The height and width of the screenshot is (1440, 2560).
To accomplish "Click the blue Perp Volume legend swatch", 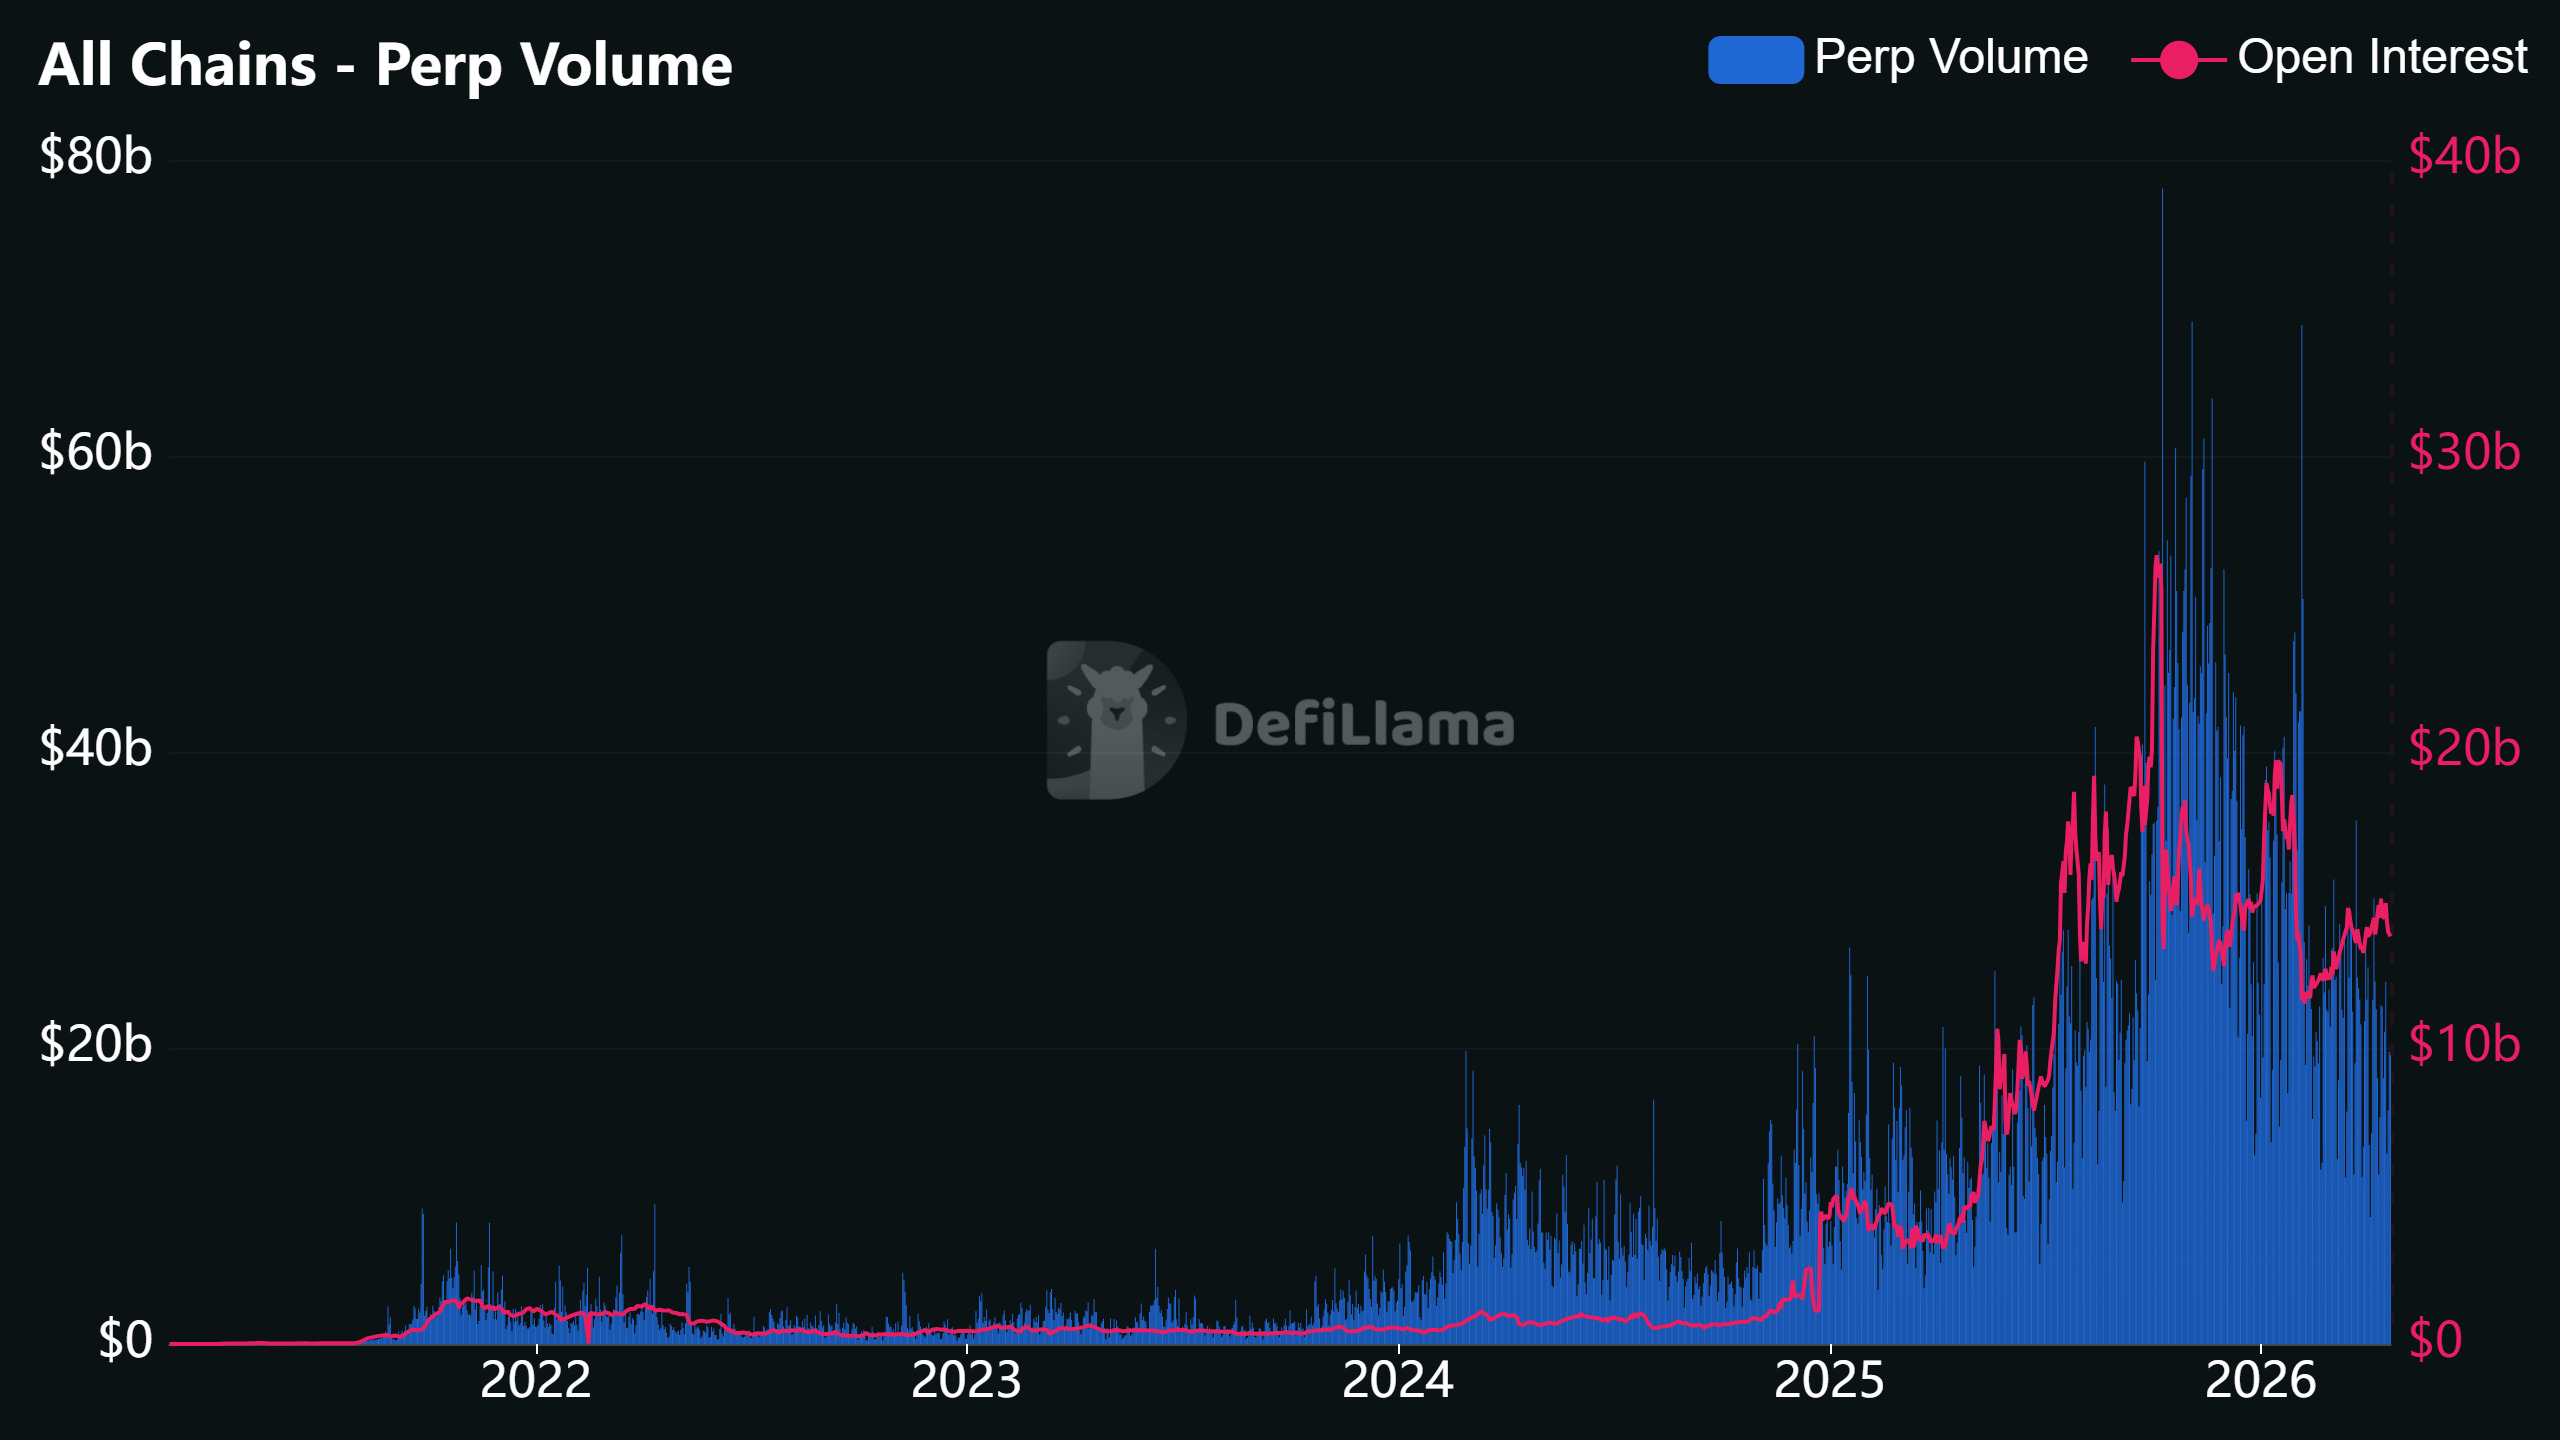I will 1755,59.
